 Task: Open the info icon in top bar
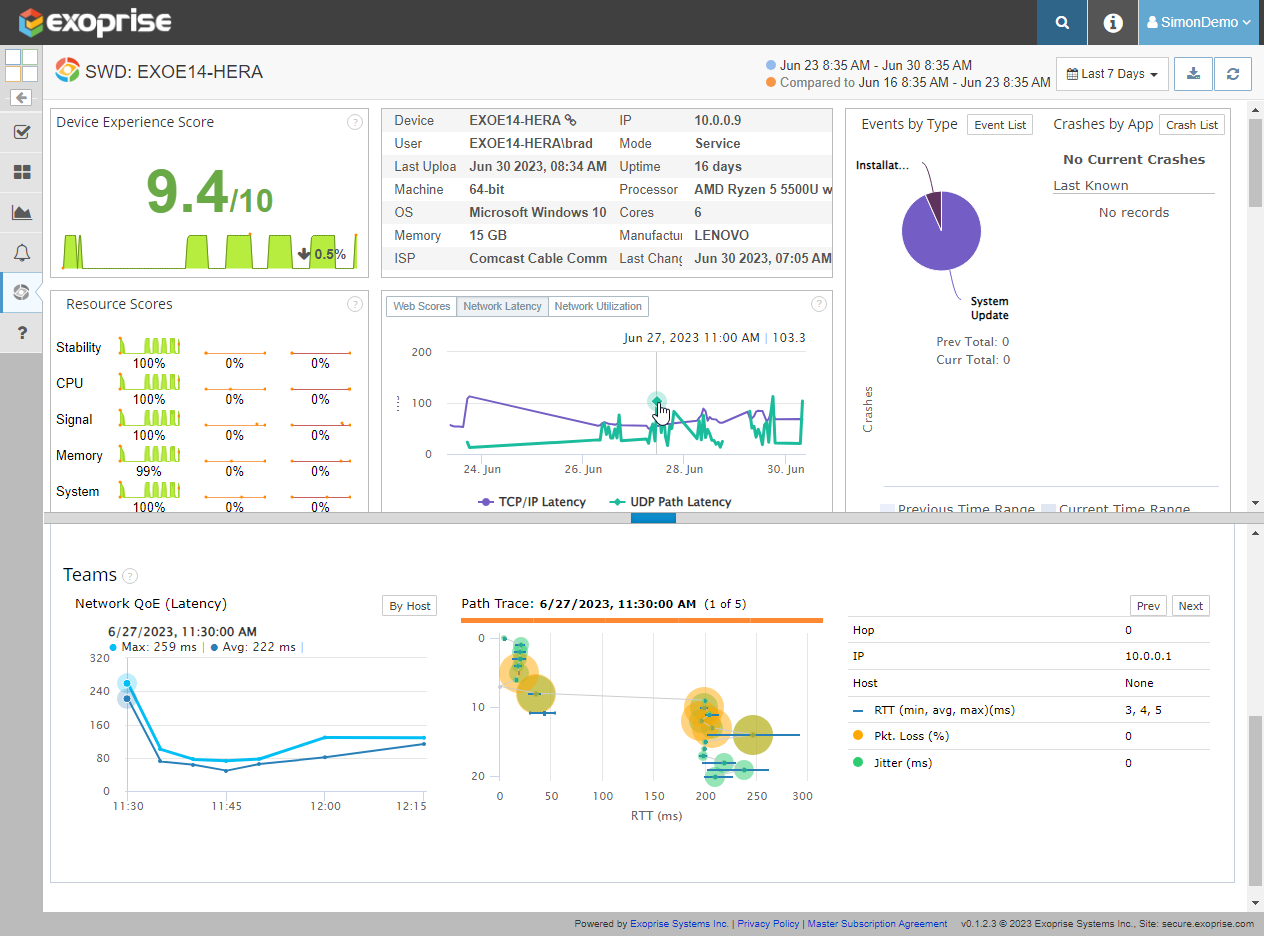tap(1113, 22)
